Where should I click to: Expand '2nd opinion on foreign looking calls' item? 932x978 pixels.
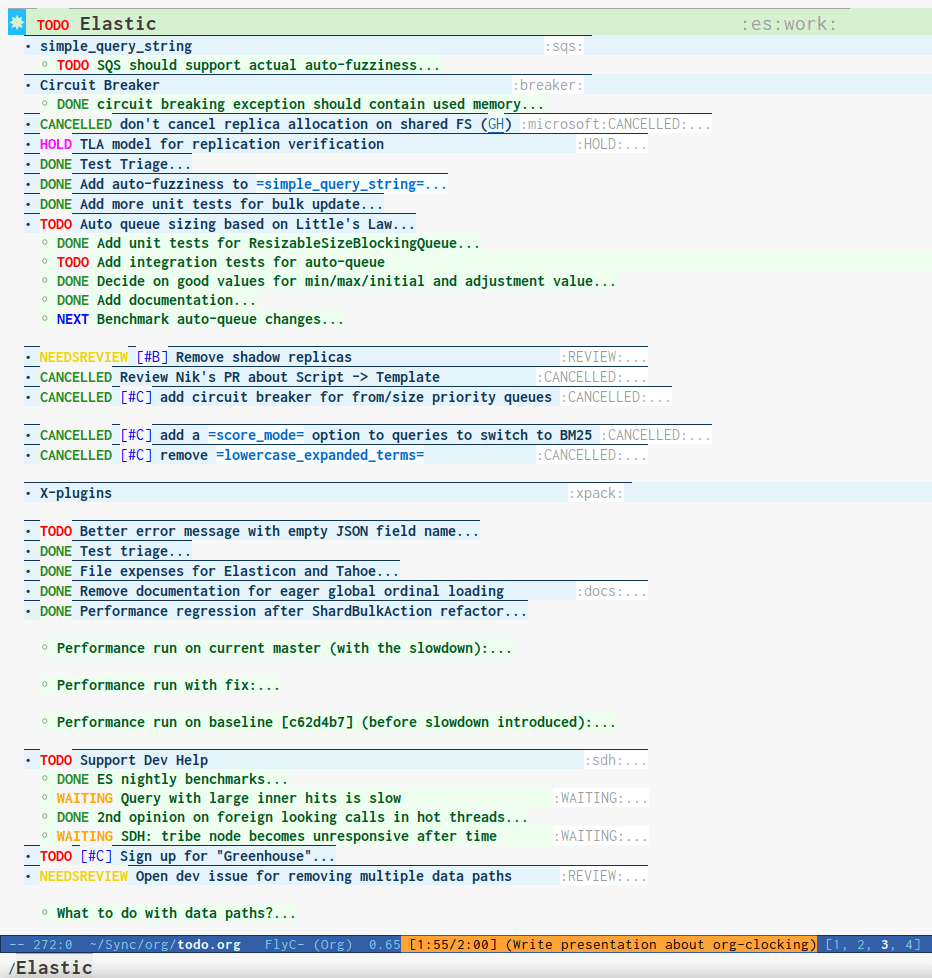pos(312,817)
